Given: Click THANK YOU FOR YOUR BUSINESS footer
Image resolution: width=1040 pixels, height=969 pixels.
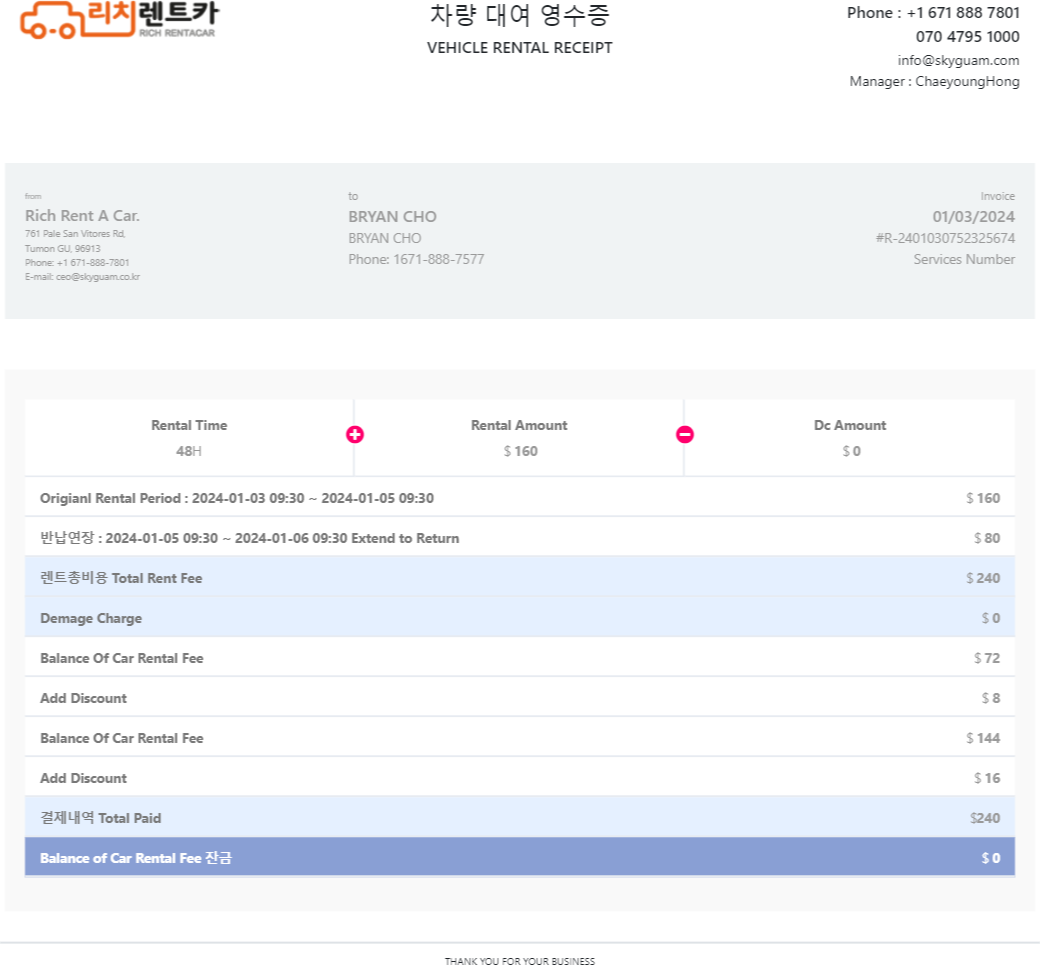Looking at the screenshot, I should coord(519,961).
